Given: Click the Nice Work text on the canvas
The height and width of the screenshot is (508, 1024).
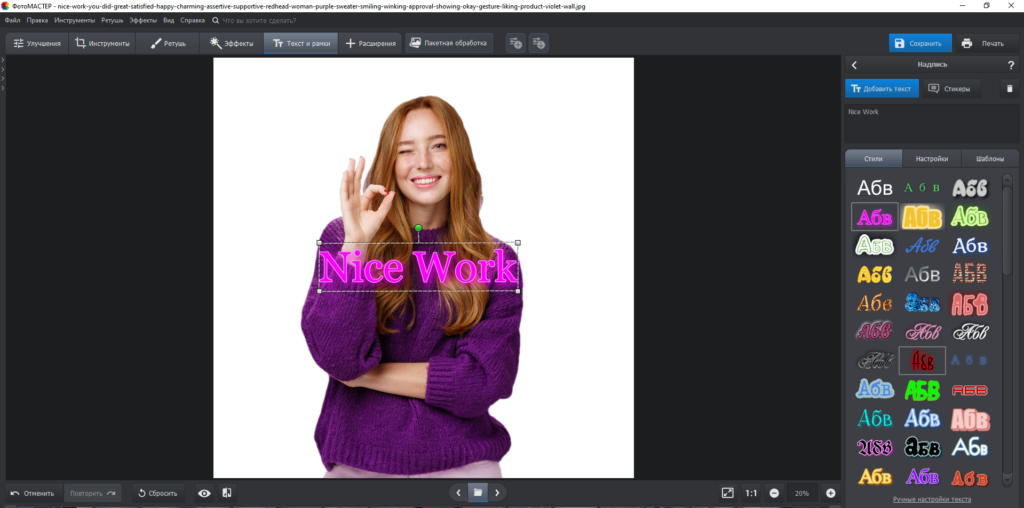Looking at the screenshot, I should [x=418, y=267].
